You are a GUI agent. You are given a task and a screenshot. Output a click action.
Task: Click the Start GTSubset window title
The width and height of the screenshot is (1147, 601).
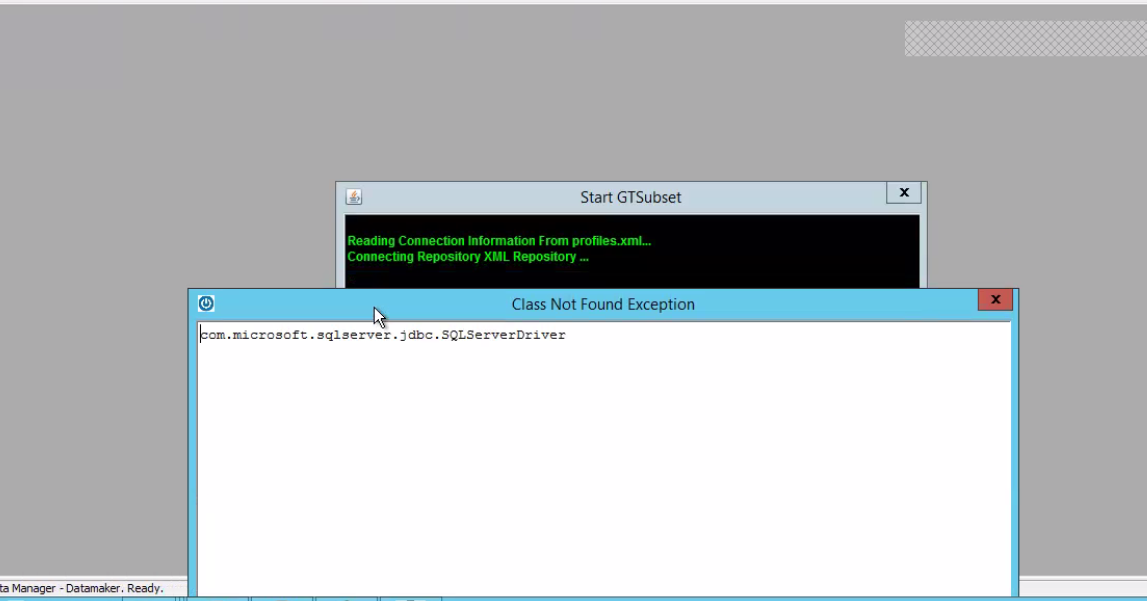pos(631,197)
